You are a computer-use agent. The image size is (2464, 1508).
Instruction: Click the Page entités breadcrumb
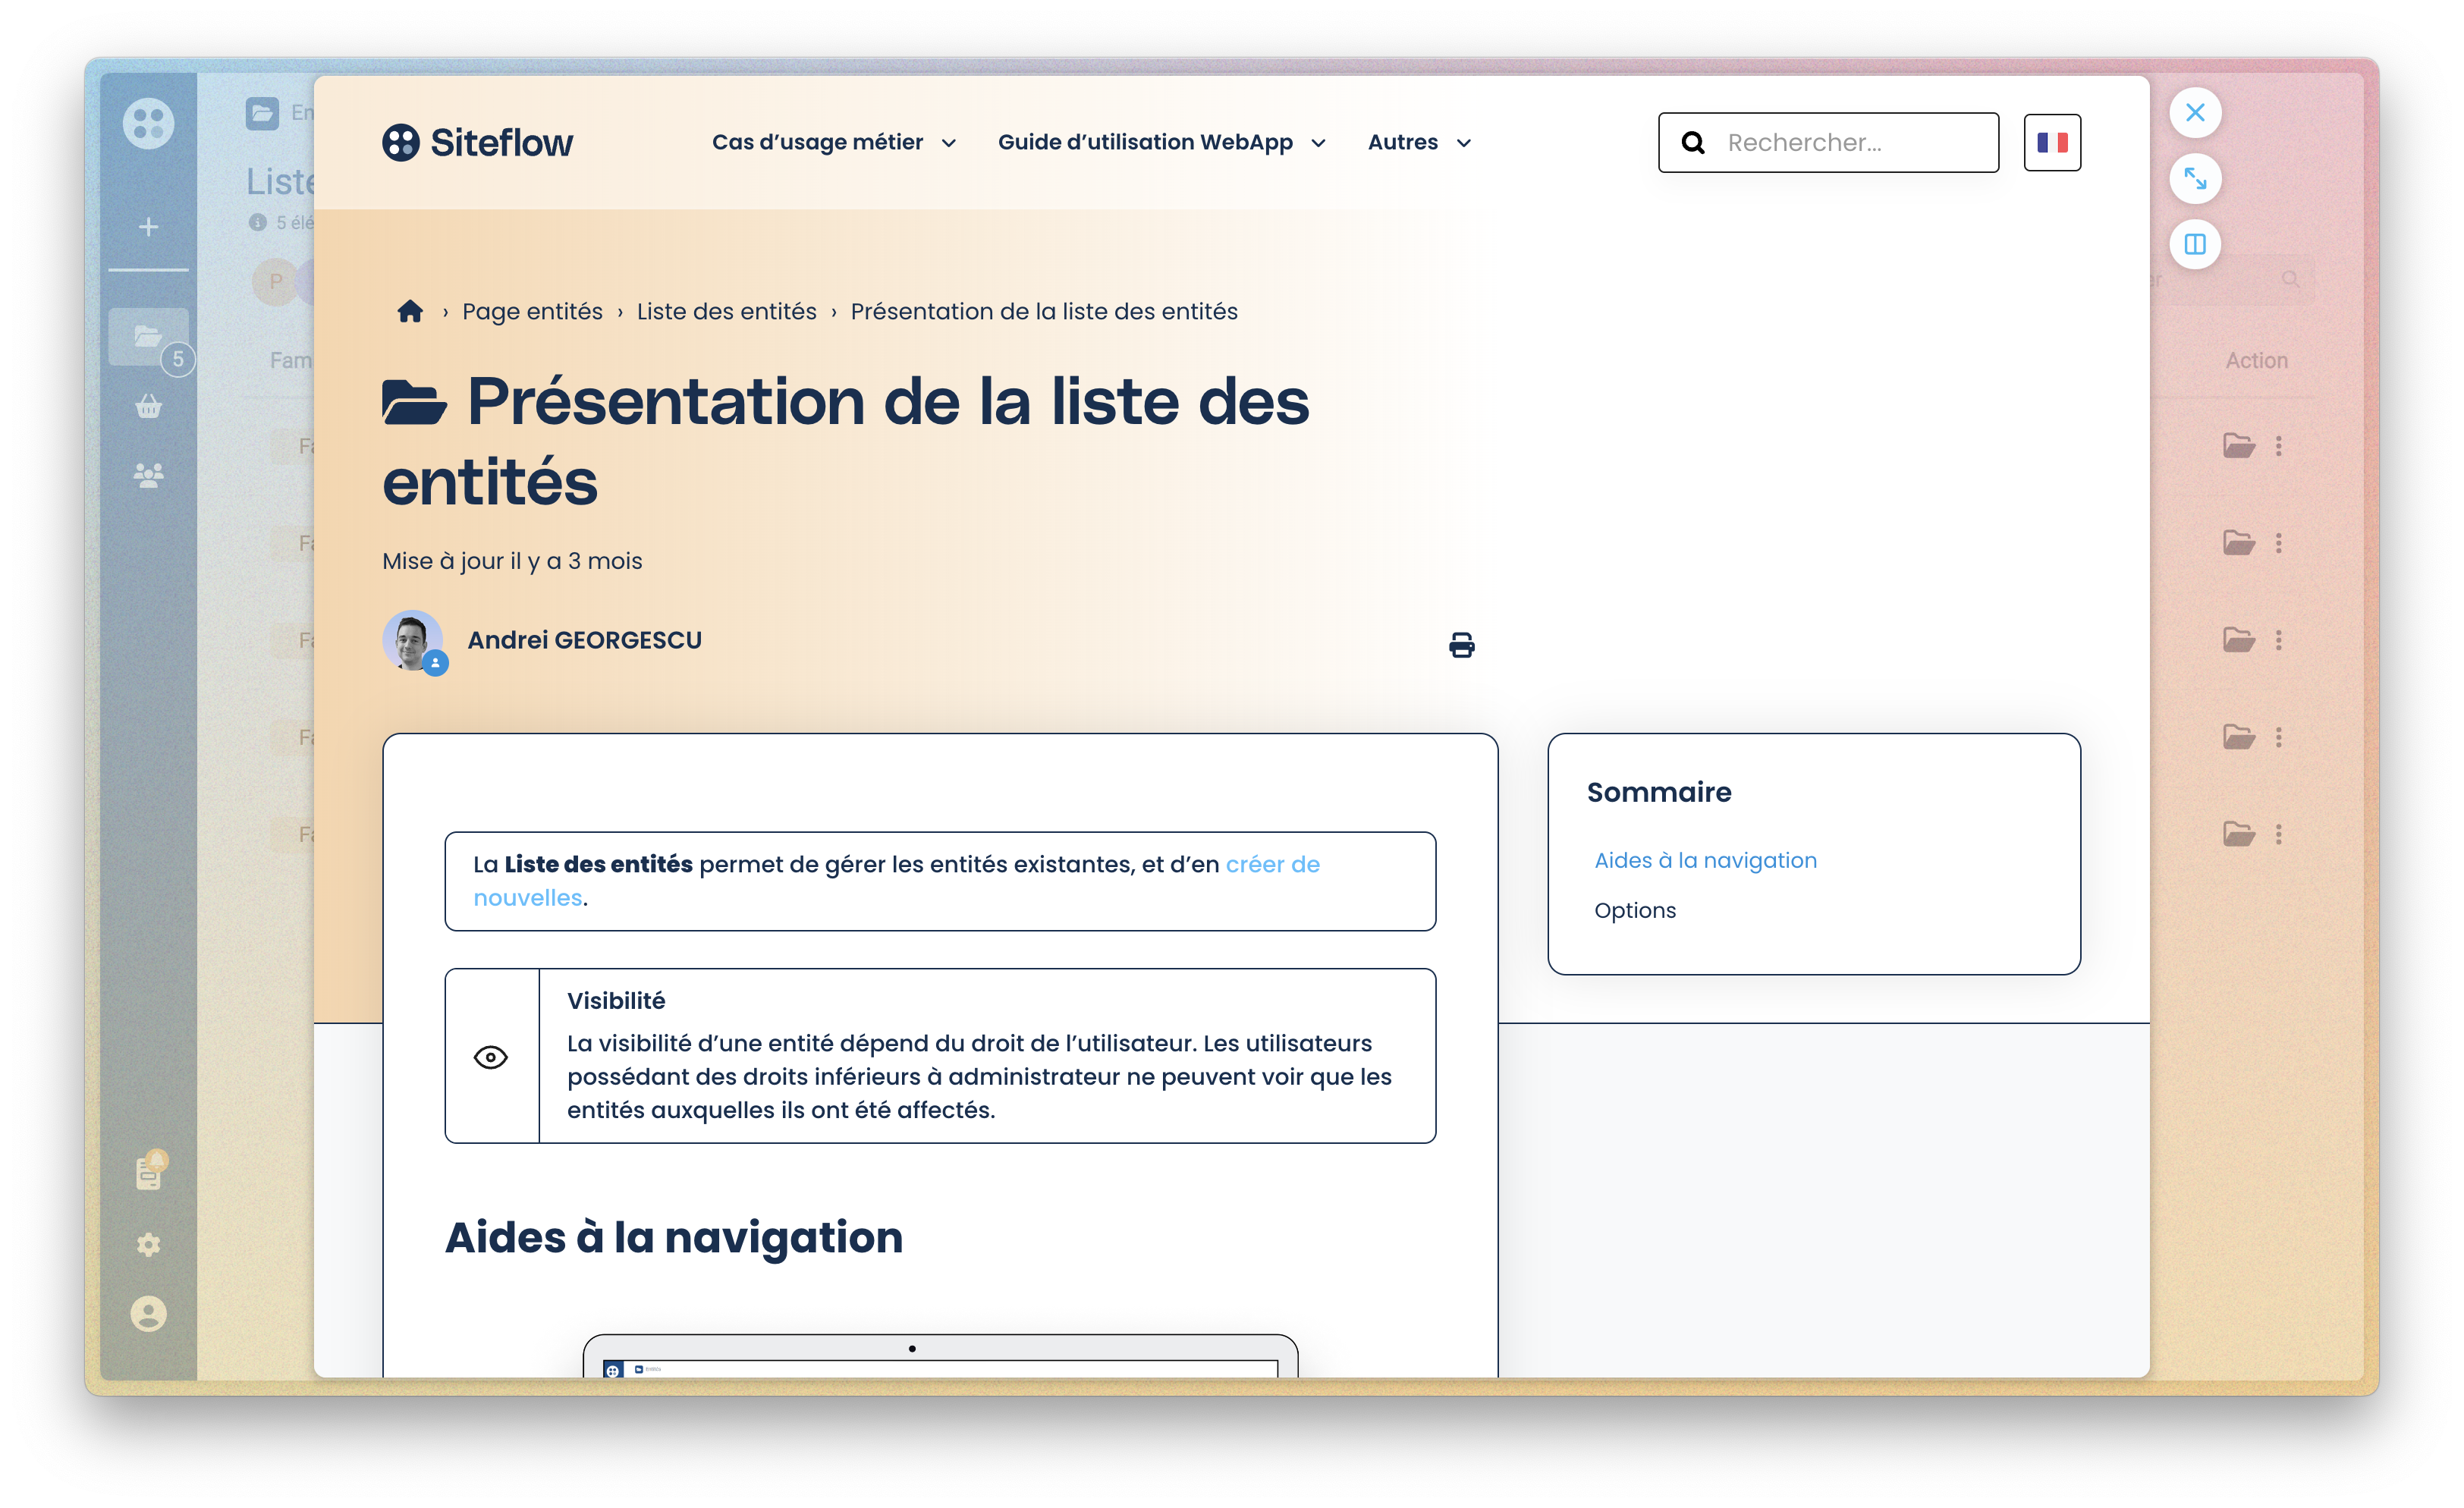pos(532,312)
